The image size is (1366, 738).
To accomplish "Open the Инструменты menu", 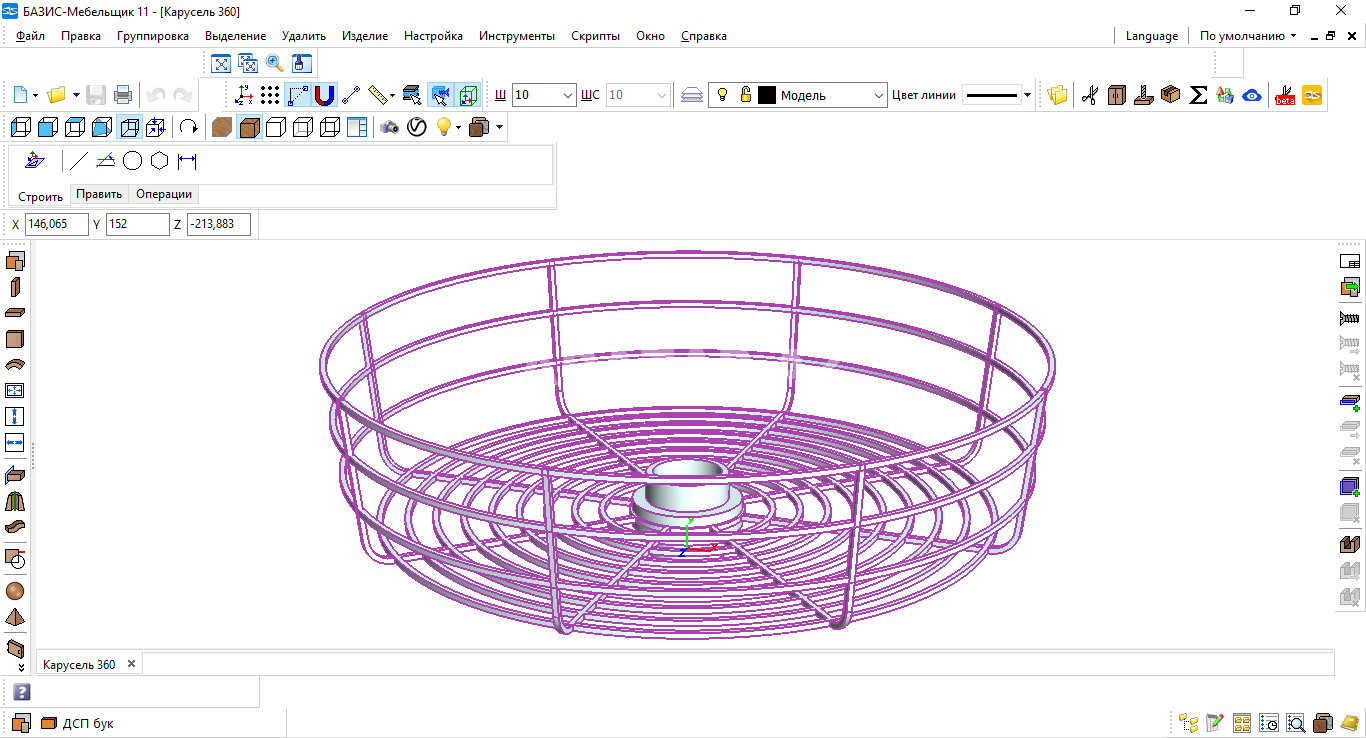I will coord(517,36).
